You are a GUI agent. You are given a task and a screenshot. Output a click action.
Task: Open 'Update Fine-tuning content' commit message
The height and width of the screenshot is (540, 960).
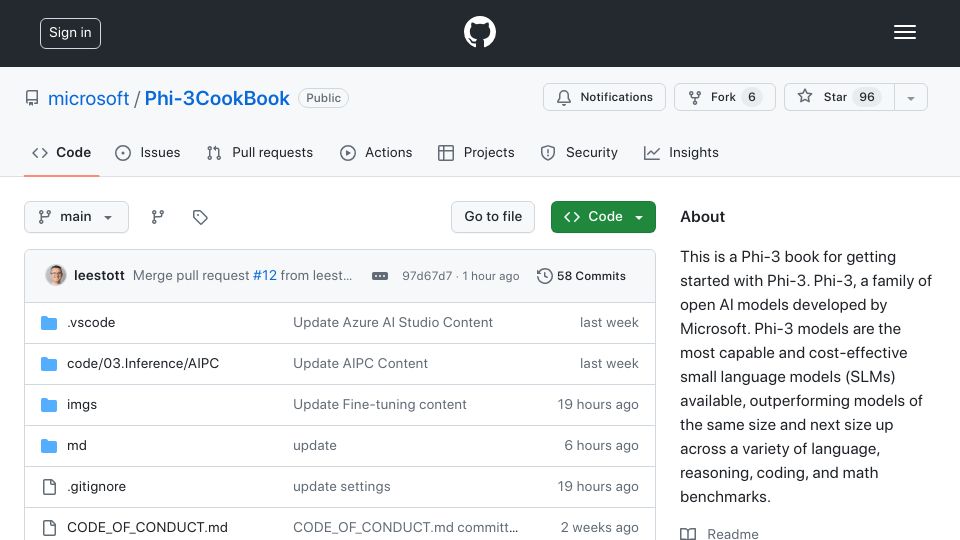(380, 405)
